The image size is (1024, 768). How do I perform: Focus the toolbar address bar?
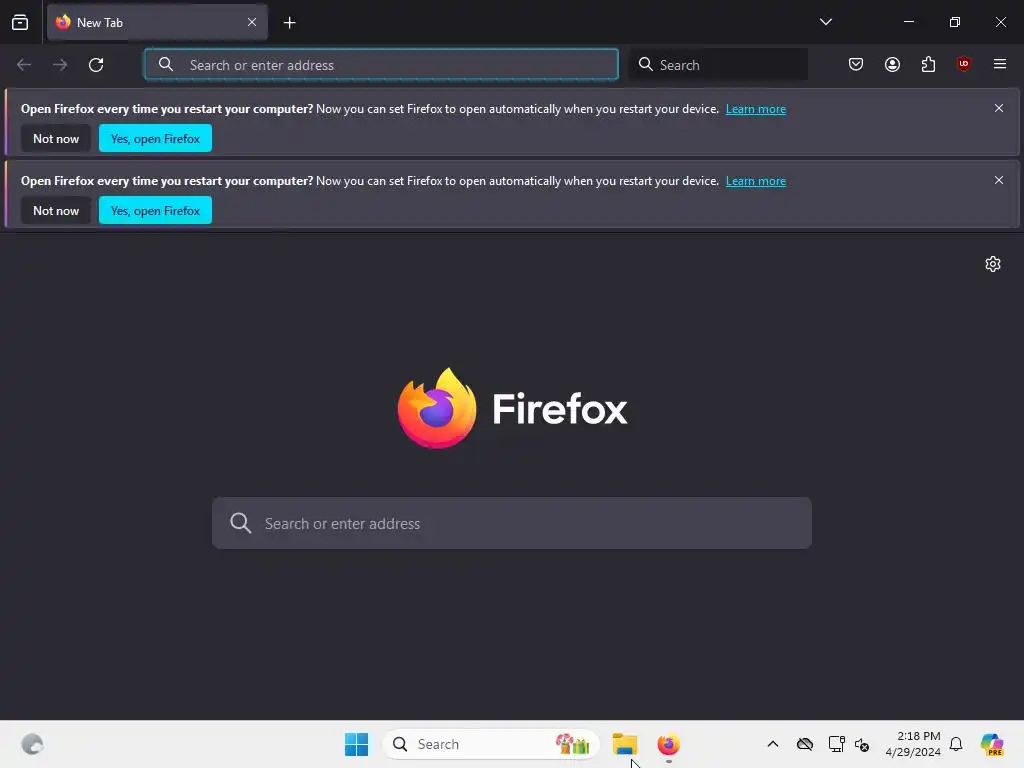(381, 65)
